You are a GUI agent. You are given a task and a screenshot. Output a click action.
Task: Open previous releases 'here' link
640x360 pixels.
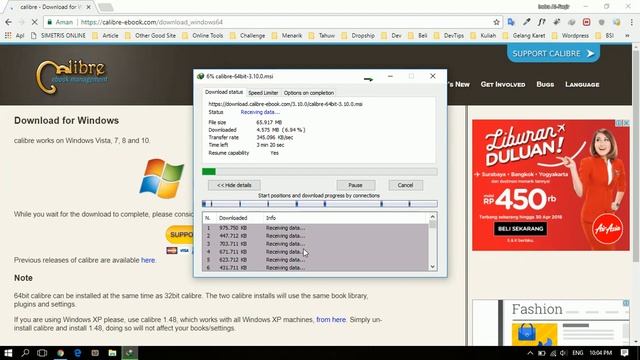148,260
